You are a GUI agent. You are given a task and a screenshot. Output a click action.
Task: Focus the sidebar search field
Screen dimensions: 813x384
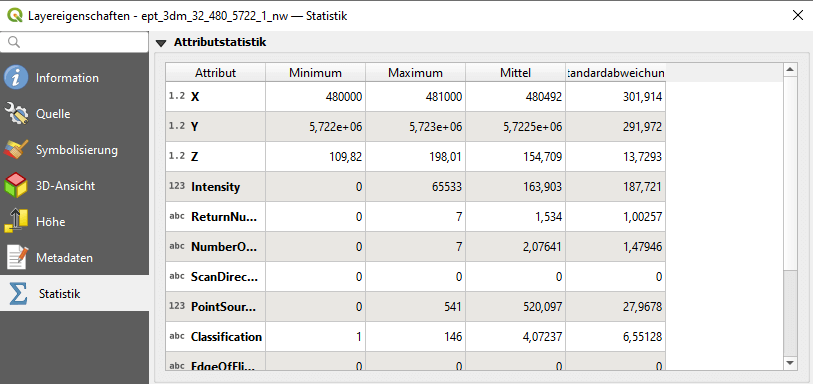click(x=74, y=42)
